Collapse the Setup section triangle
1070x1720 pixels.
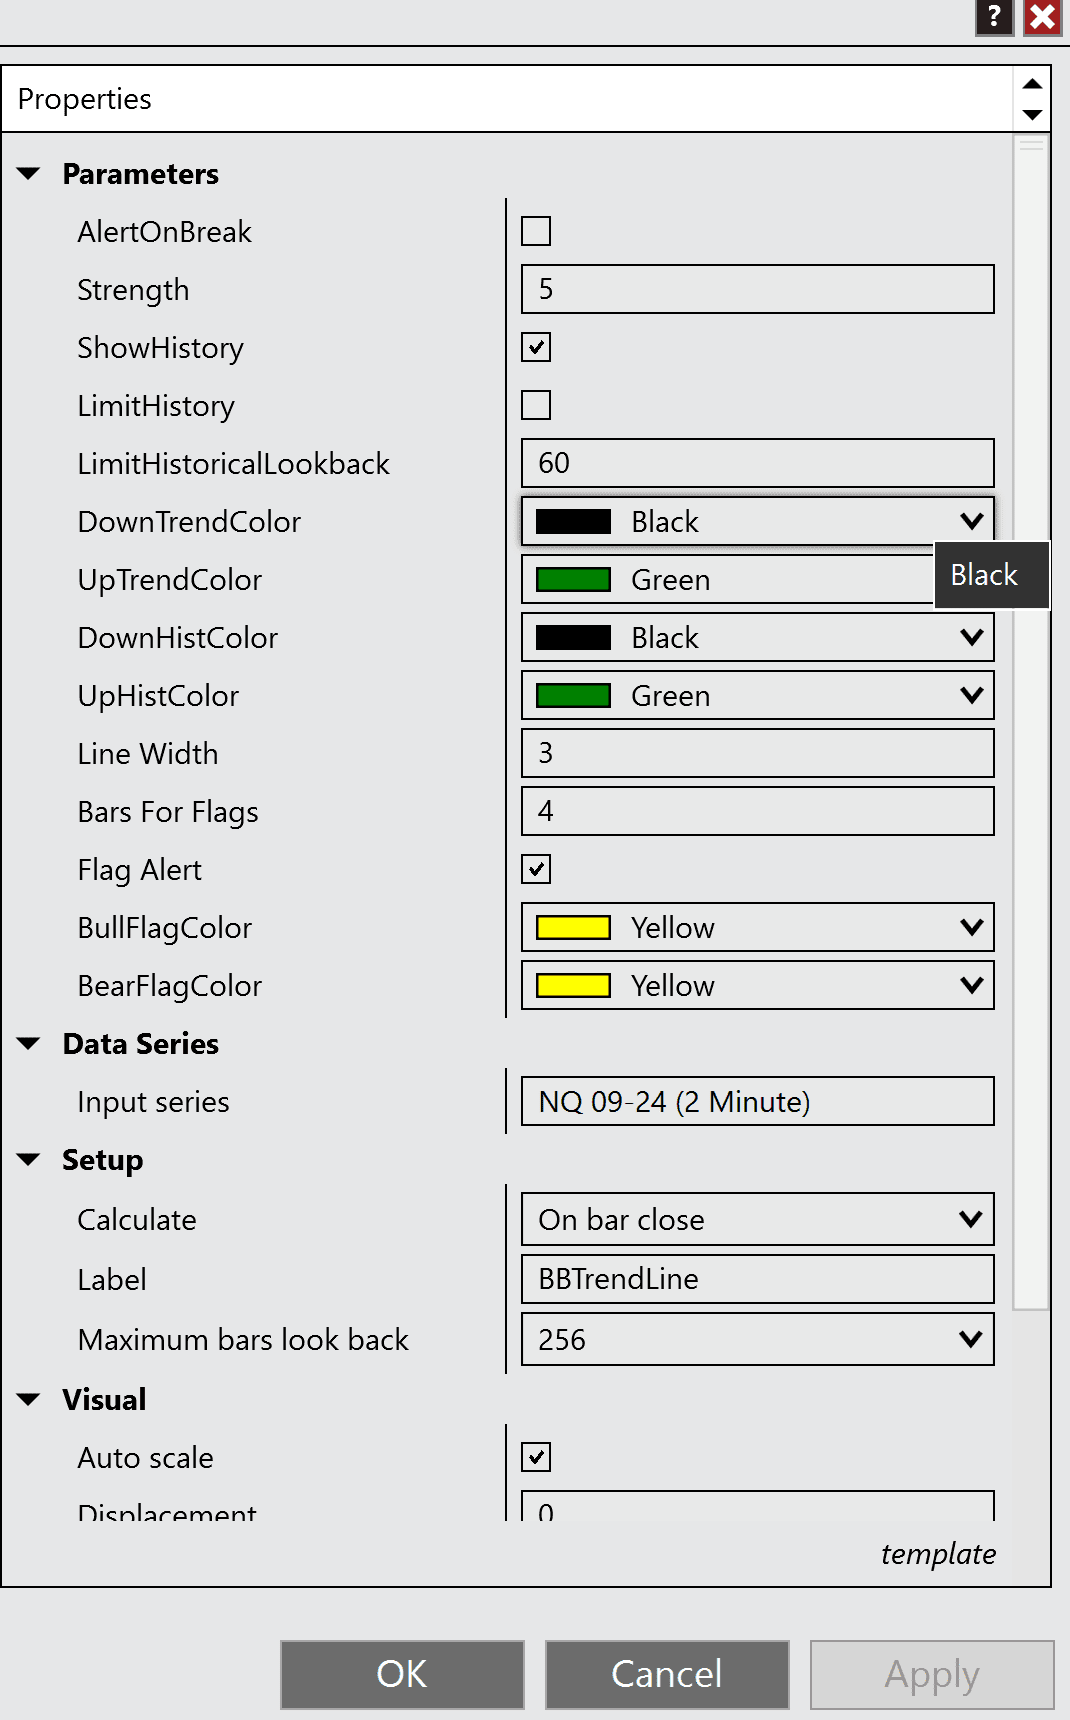[x=29, y=1160]
